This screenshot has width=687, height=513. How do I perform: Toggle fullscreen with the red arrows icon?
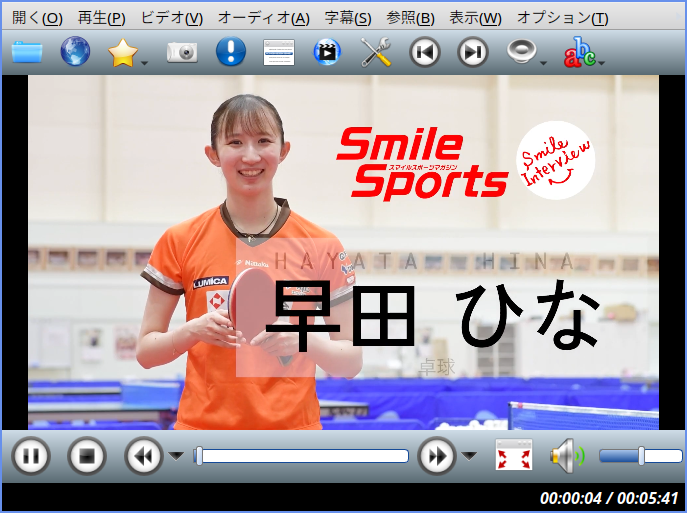click(x=514, y=455)
